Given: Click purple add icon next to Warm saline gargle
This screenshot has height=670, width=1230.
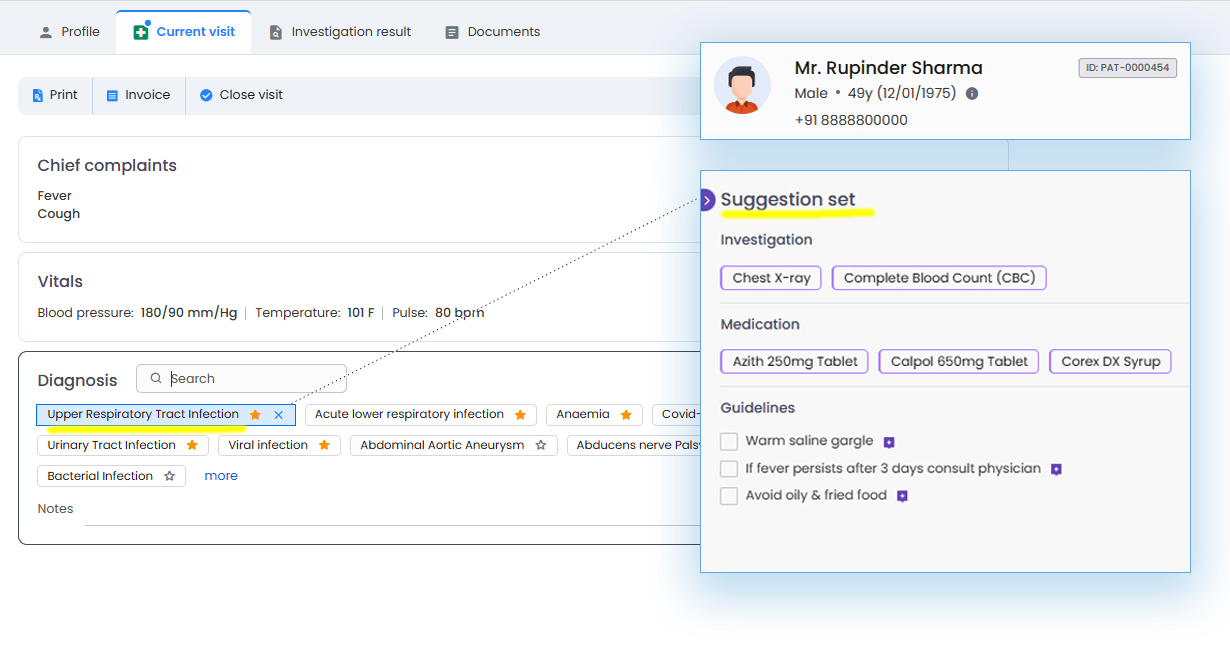Looking at the screenshot, I should click(x=888, y=442).
